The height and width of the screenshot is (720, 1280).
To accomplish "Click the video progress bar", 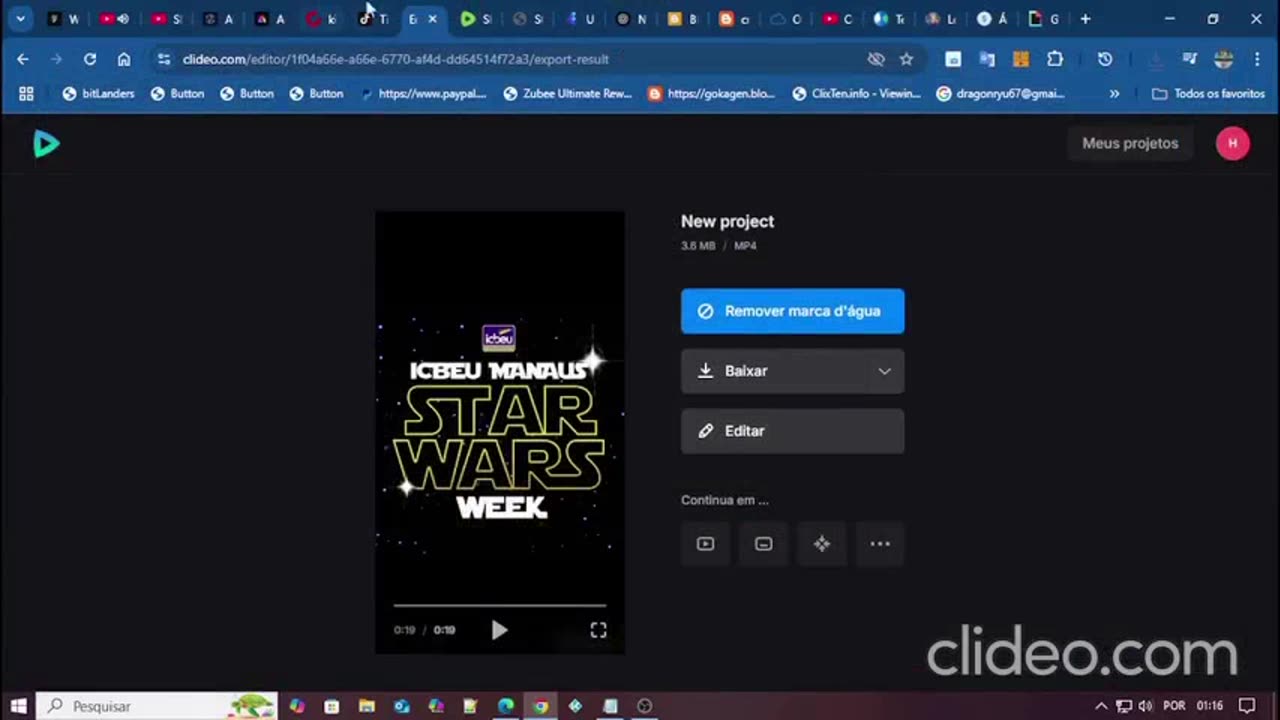I will click(499, 606).
